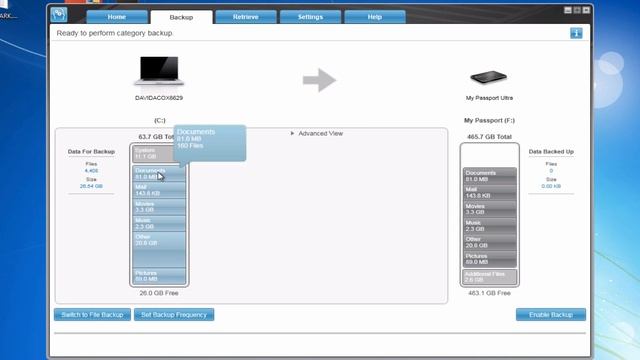Click the Data Backed Up heading
Viewport: 640px width, 360px height.
(x=551, y=151)
